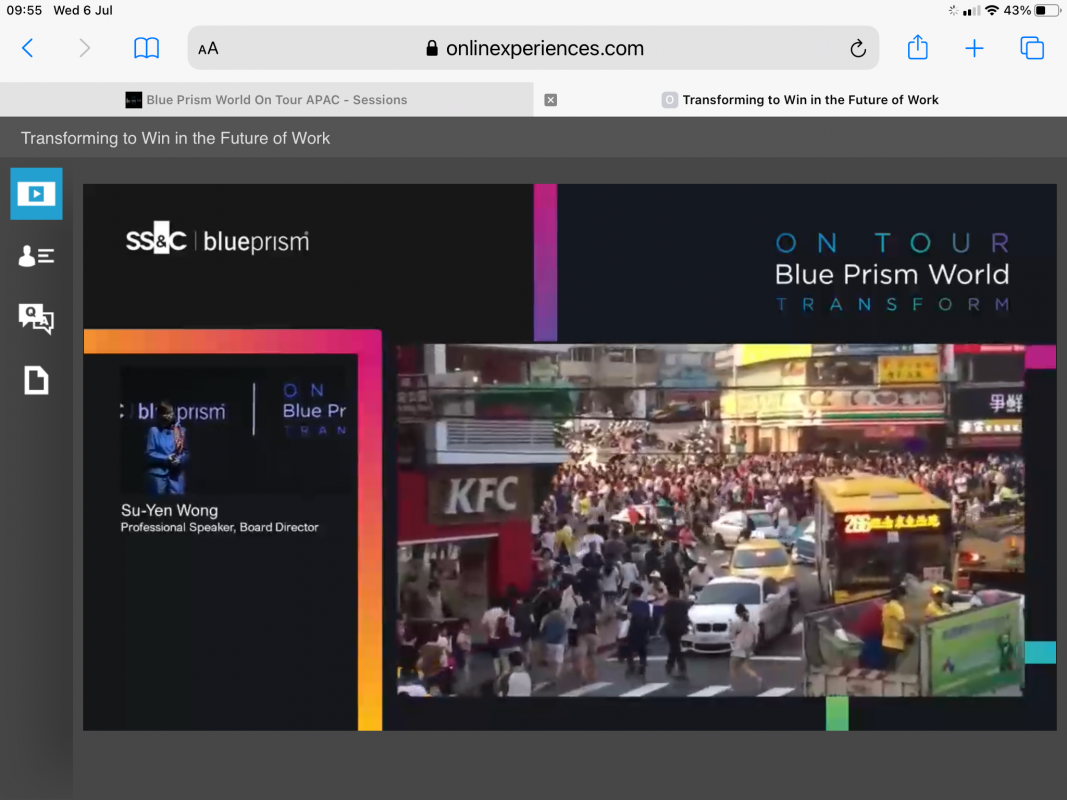The height and width of the screenshot is (800, 1067).
Task: Go back with the Safari back arrow
Action: (x=28, y=48)
